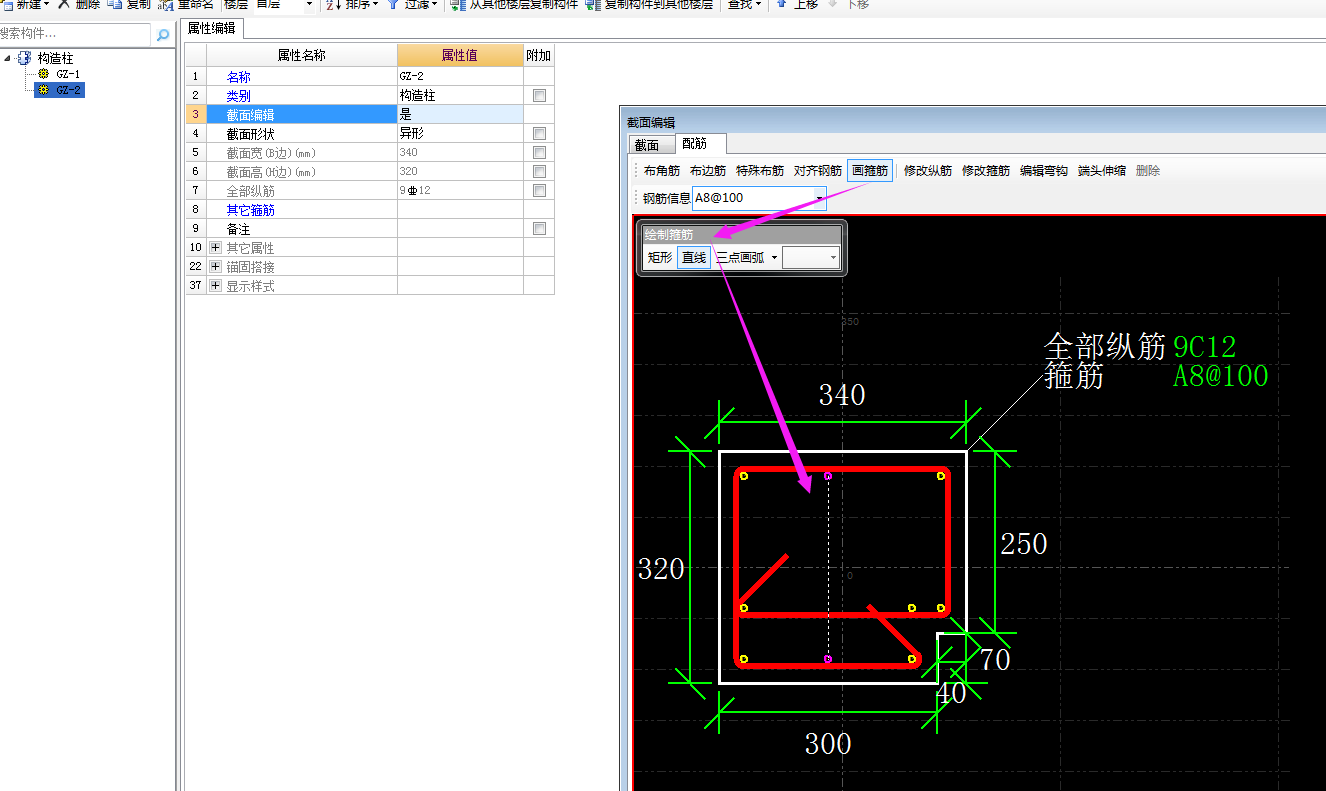1326x791 pixels.
Task: Click the 画箍筋 toolbar button
Action: click(x=870, y=170)
